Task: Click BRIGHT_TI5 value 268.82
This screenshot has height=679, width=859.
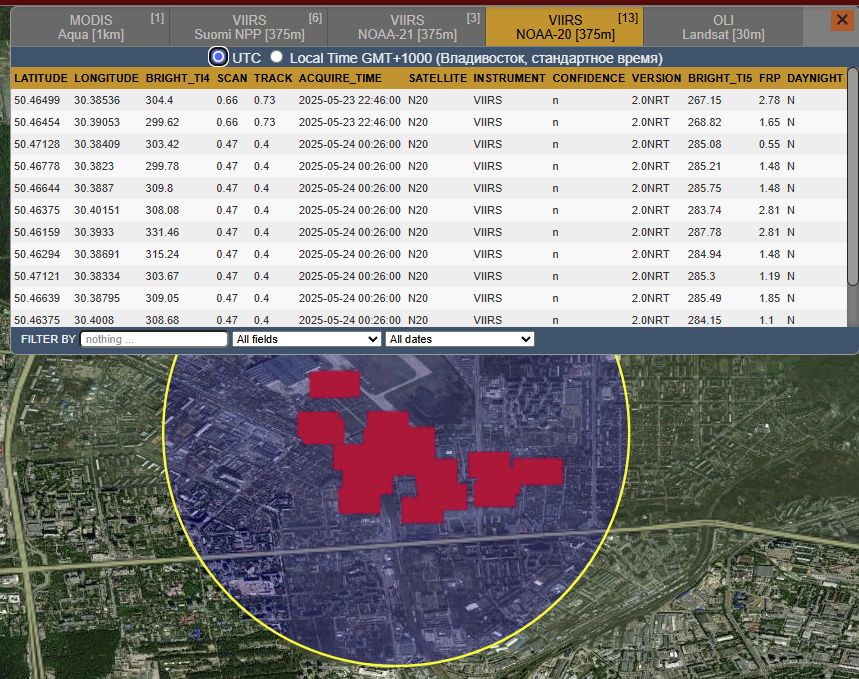Action: coord(705,122)
